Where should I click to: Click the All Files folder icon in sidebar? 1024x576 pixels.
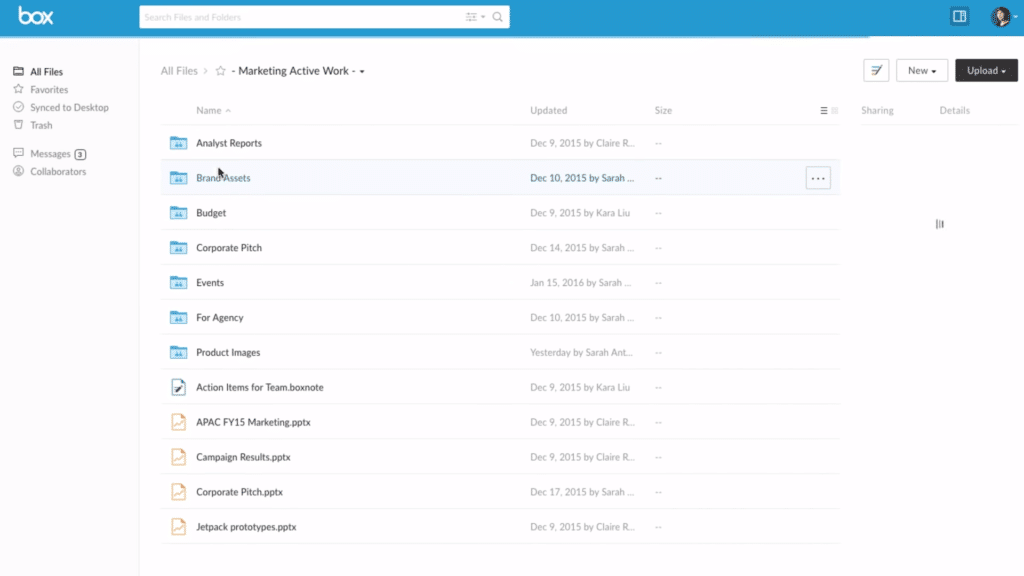[x=18, y=71]
